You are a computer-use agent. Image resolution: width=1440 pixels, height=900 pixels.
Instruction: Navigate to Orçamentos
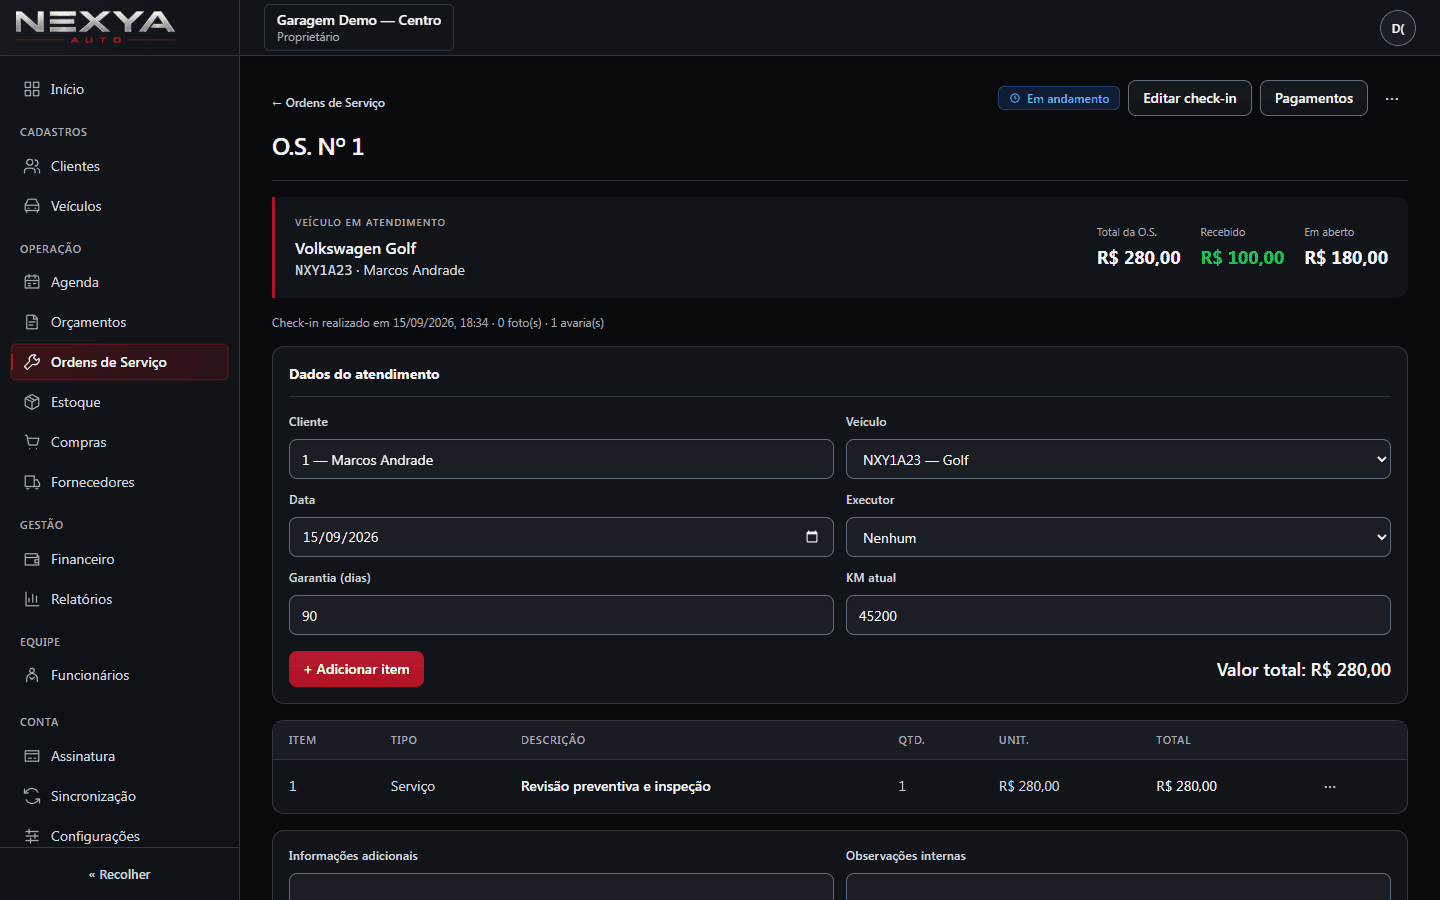pyautogui.click(x=120, y=322)
